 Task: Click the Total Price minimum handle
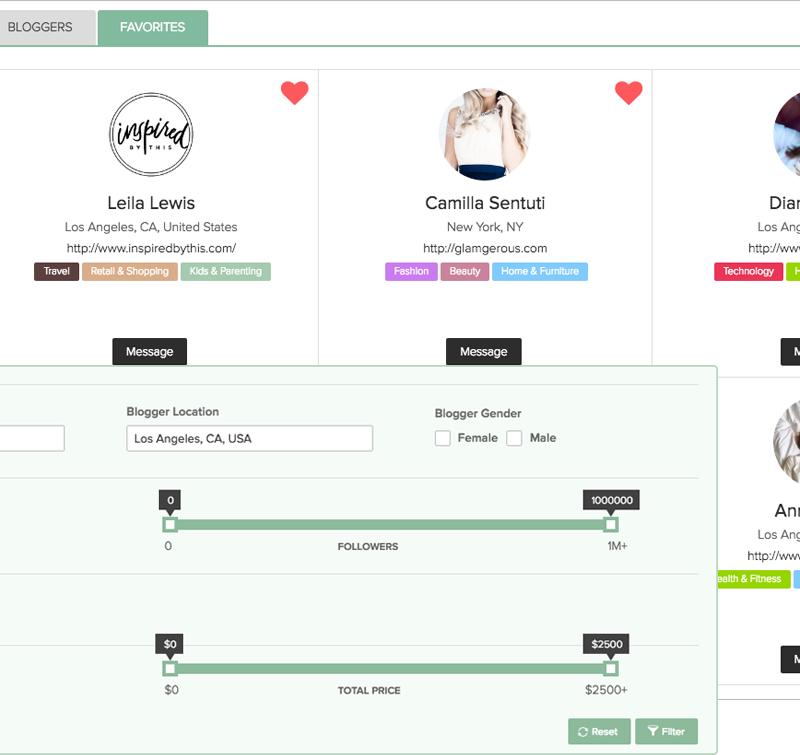click(x=170, y=668)
